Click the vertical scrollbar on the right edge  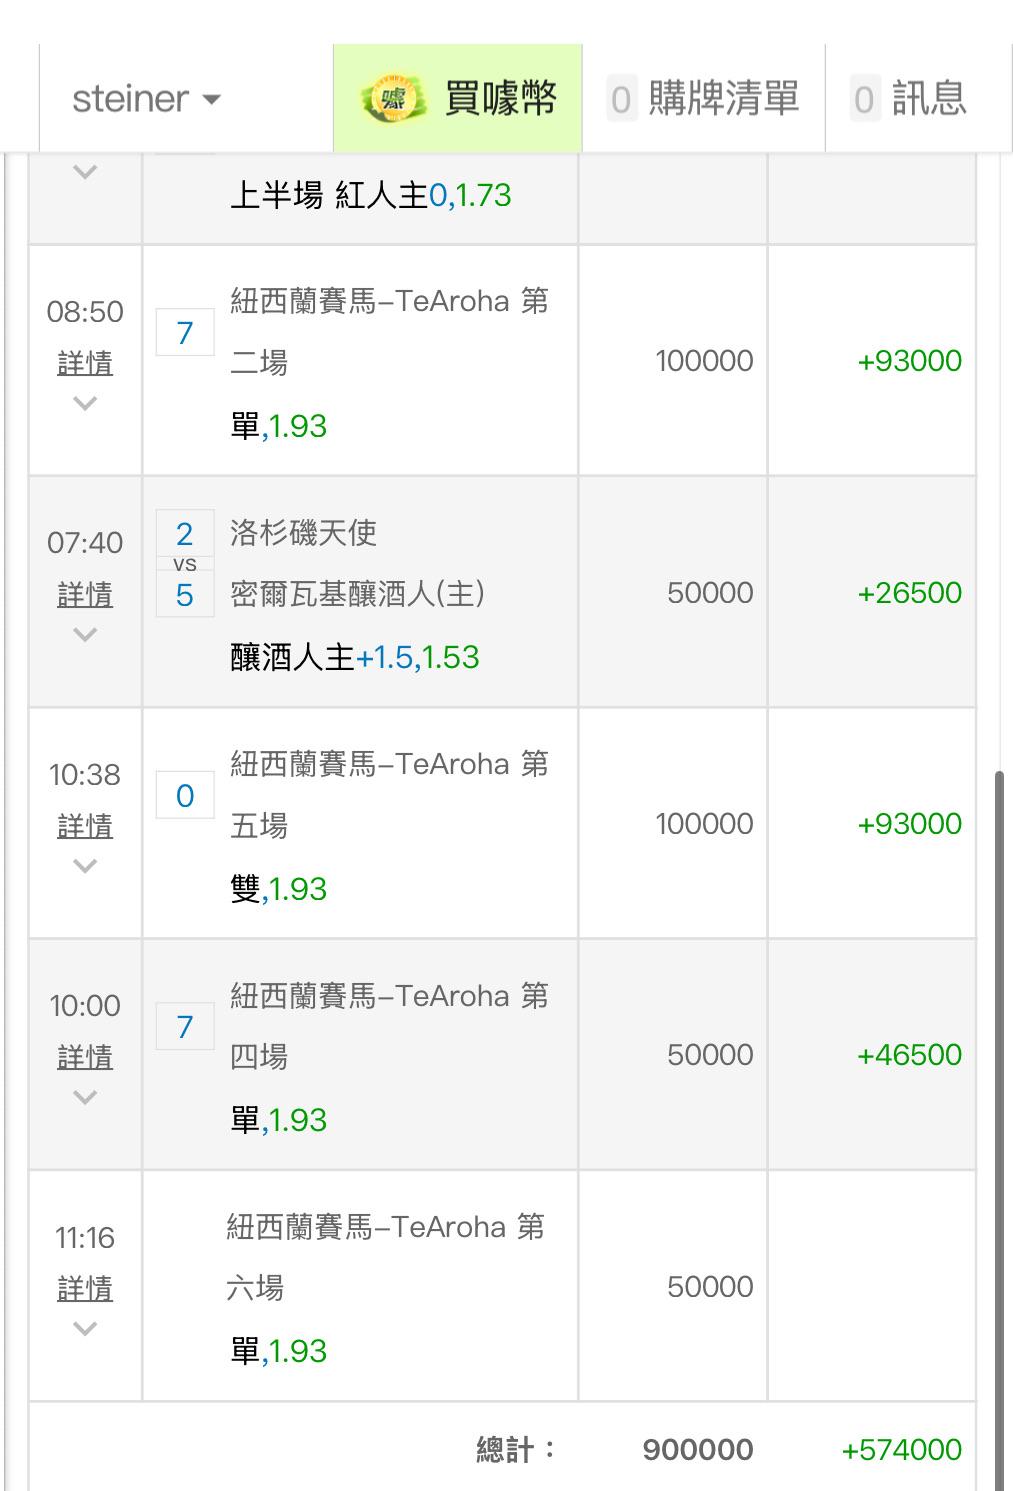[x=1001, y=1130]
